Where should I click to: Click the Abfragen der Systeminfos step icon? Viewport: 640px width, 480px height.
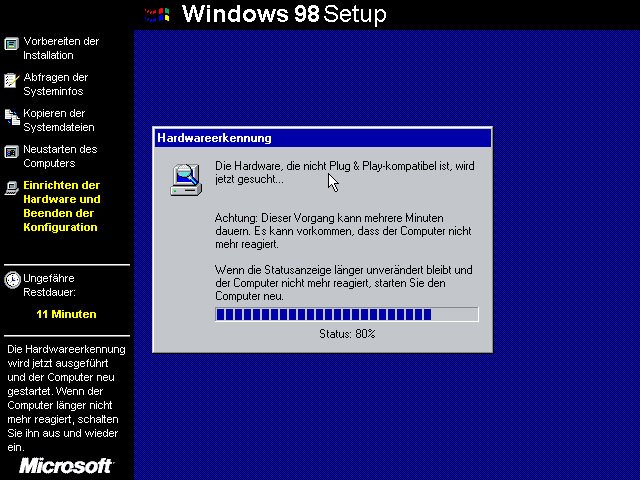11,79
